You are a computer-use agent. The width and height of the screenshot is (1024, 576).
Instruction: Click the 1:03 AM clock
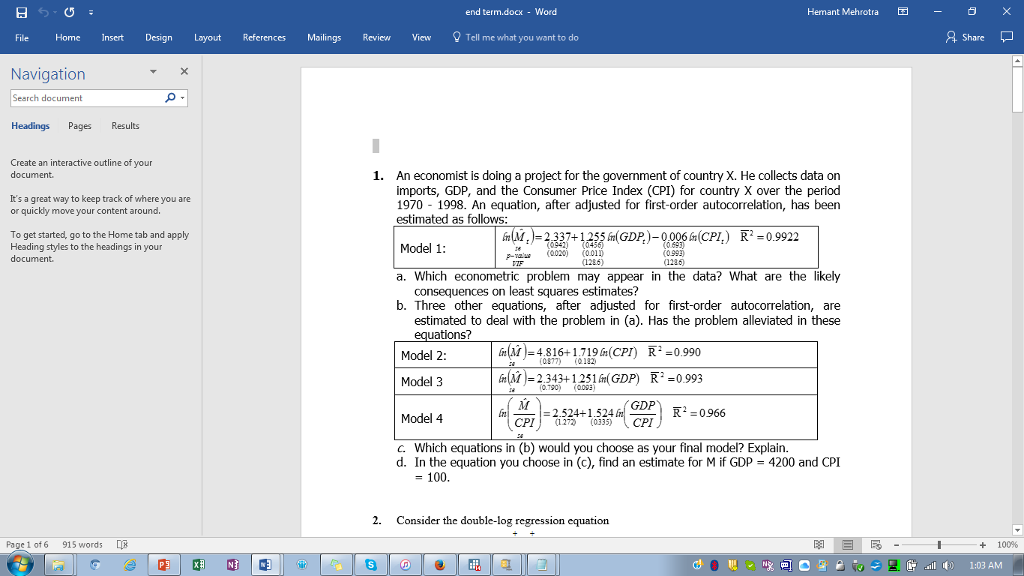[985, 566]
